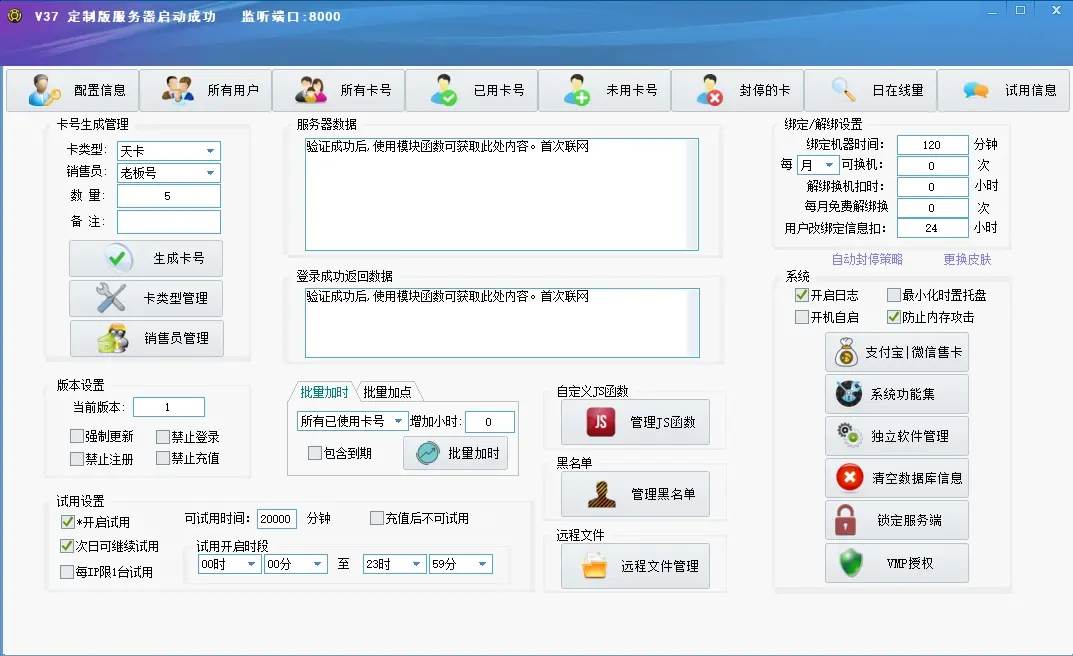Open the 自动封停策略 link

tap(867, 259)
